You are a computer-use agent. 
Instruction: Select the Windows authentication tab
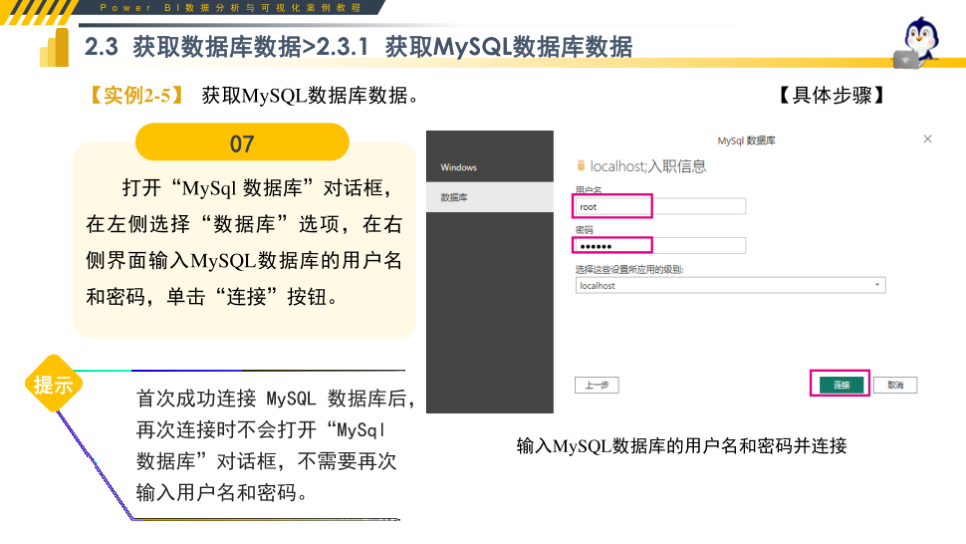[x=490, y=167]
